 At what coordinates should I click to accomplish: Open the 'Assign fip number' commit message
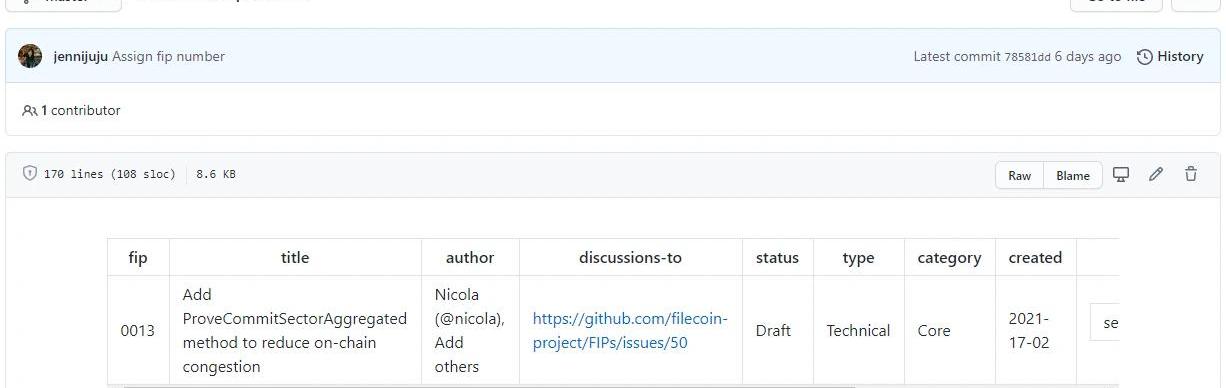[x=168, y=56]
